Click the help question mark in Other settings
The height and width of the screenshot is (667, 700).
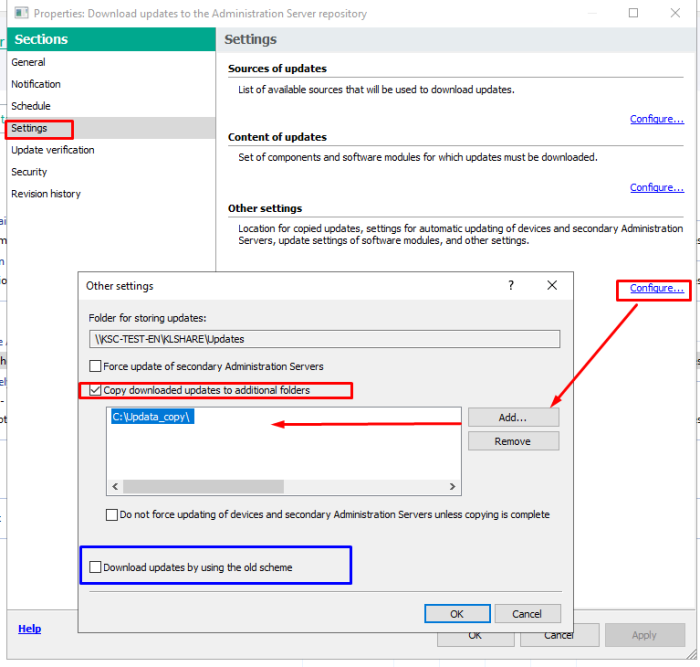pos(511,285)
